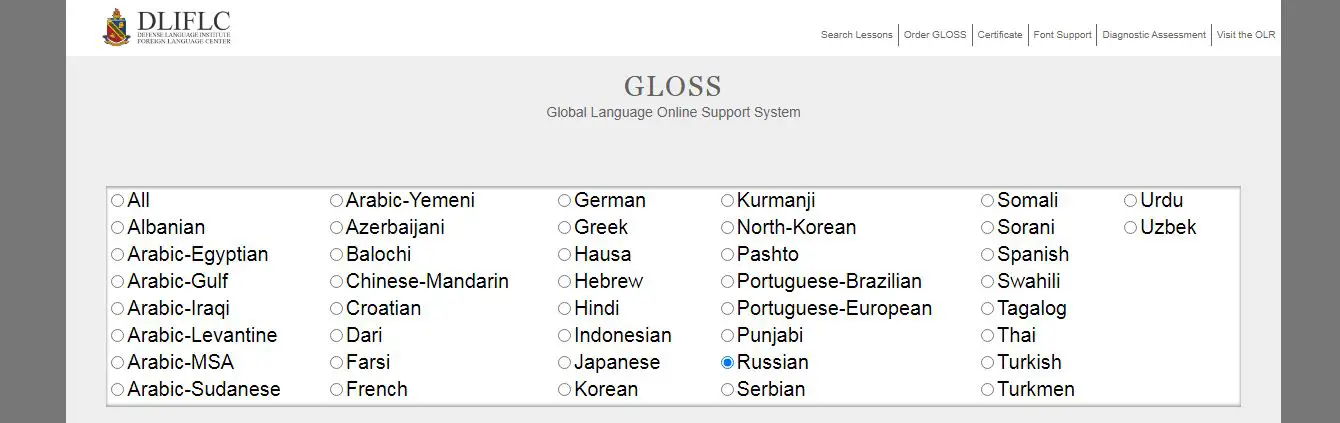1340x423 pixels.
Task: Open the Order GLOSS link
Action: 935,35
